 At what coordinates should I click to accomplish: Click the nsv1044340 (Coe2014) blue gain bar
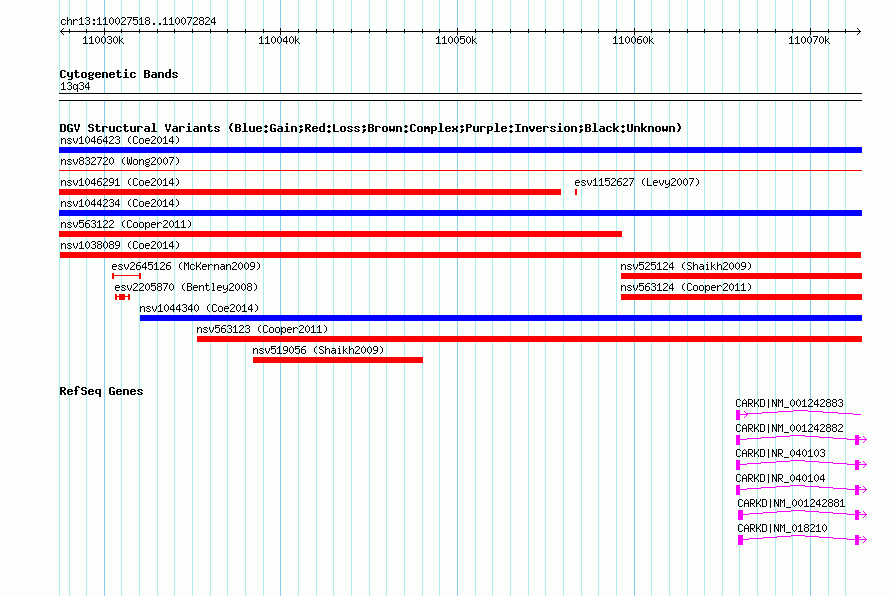(x=501, y=318)
